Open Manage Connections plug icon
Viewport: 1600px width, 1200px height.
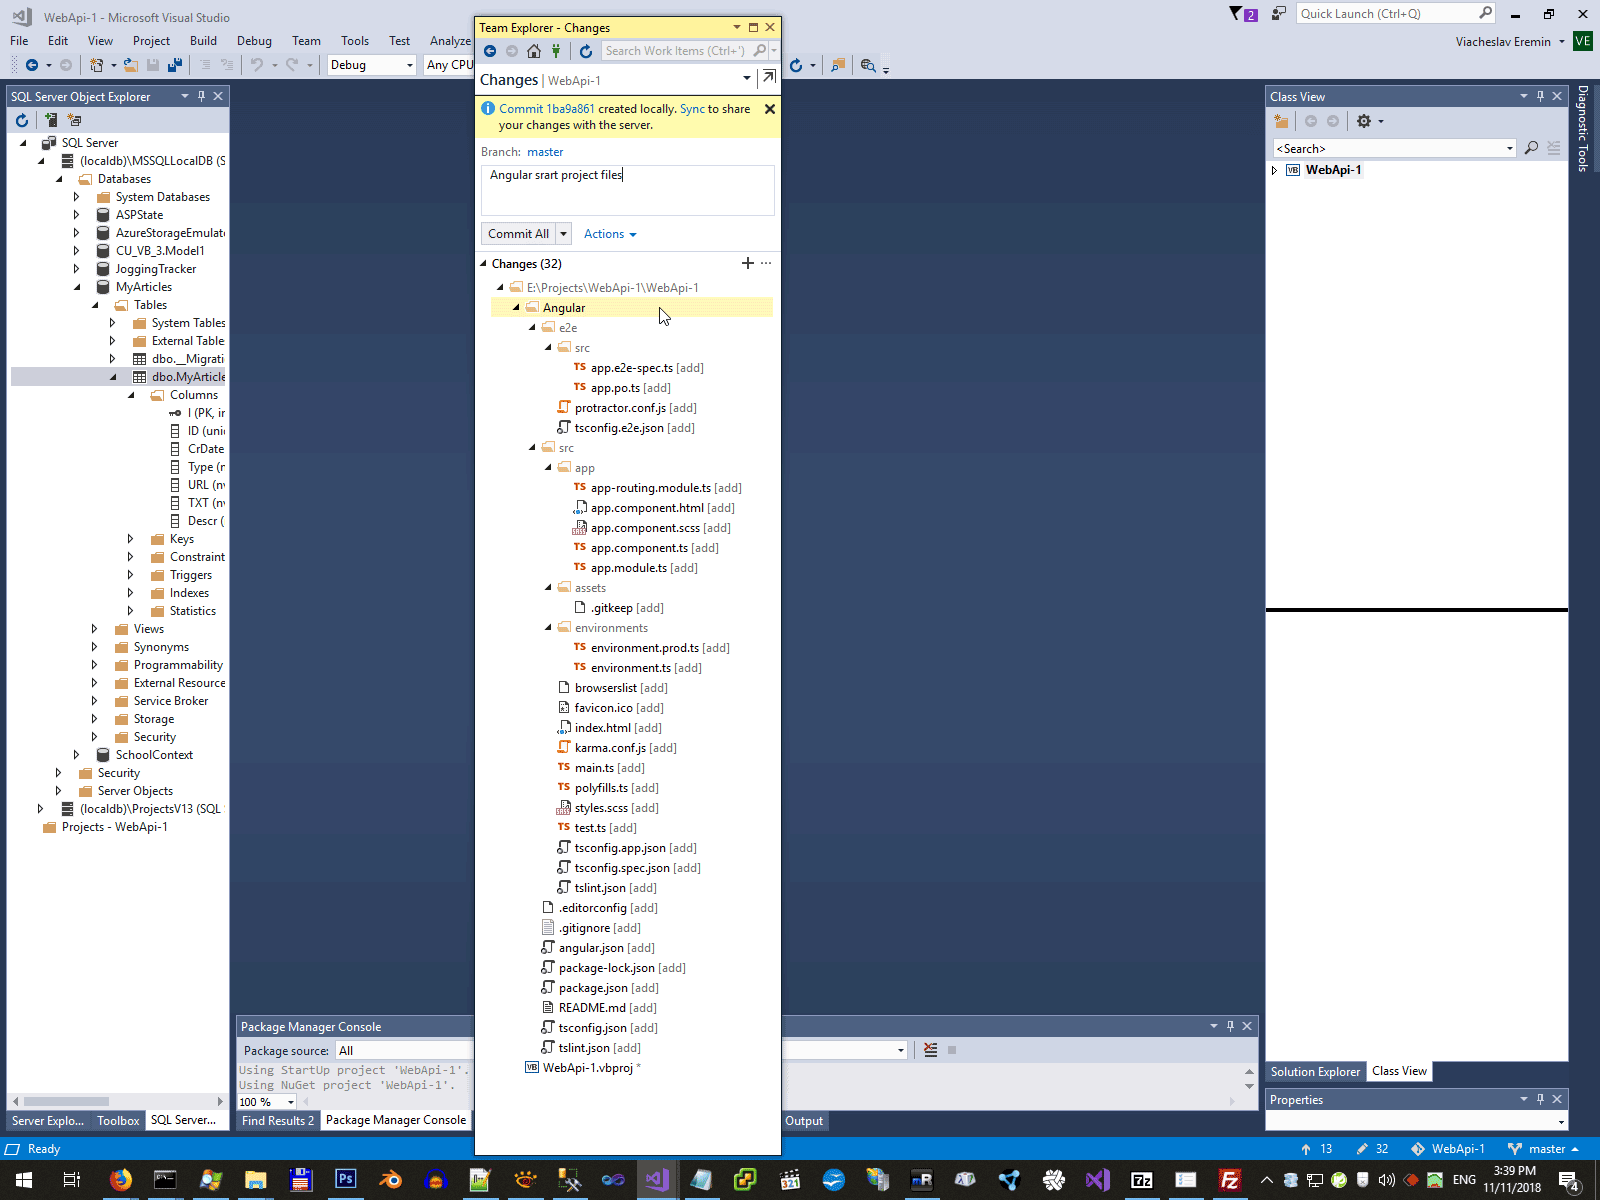click(556, 51)
